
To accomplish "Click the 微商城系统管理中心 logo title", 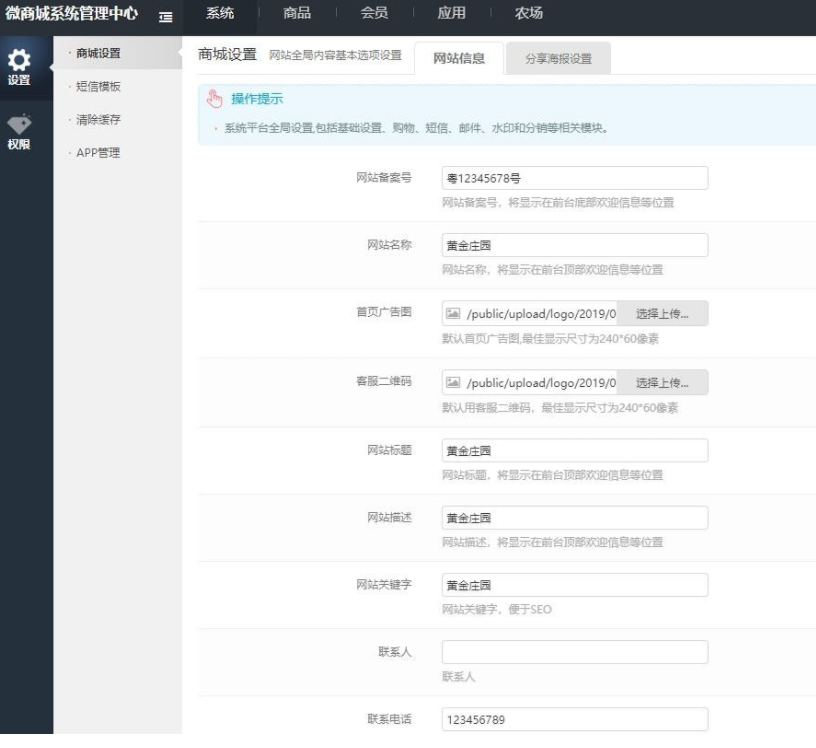I will tap(71, 13).
